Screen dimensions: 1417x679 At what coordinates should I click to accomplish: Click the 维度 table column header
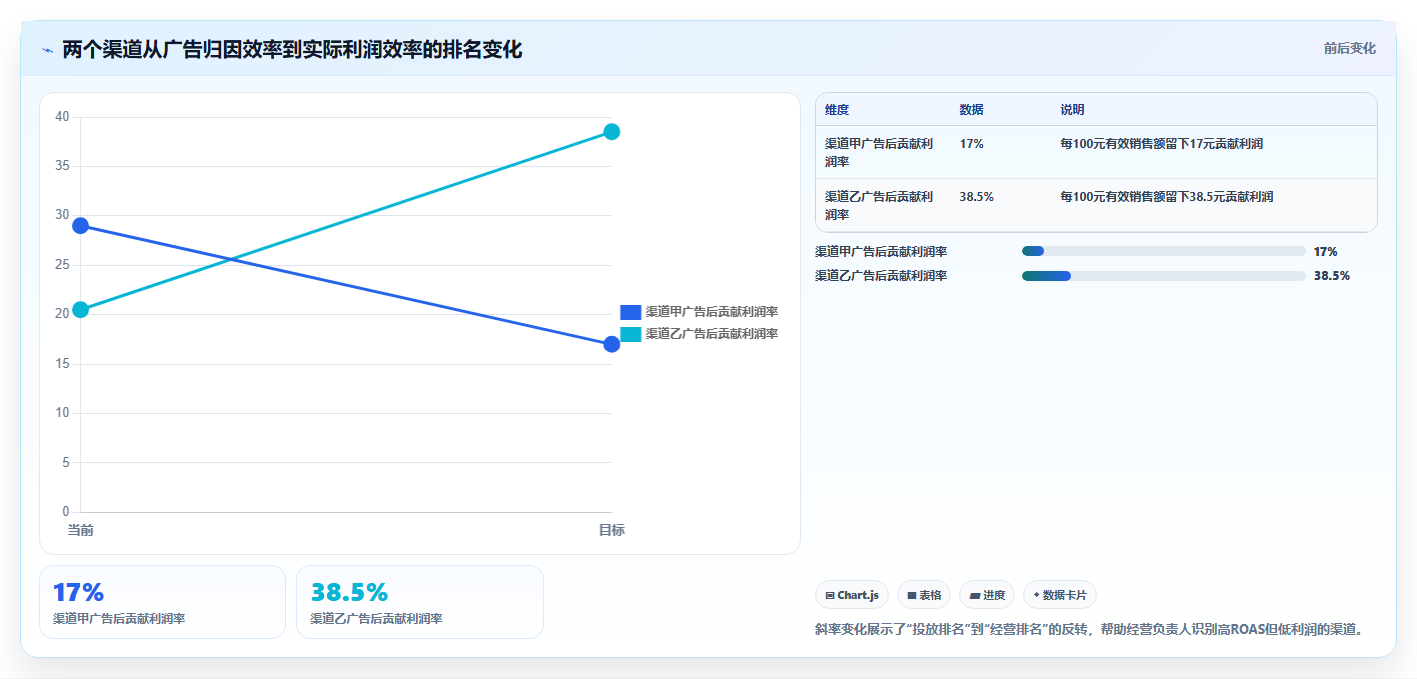pyautogui.click(x=837, y=110)
